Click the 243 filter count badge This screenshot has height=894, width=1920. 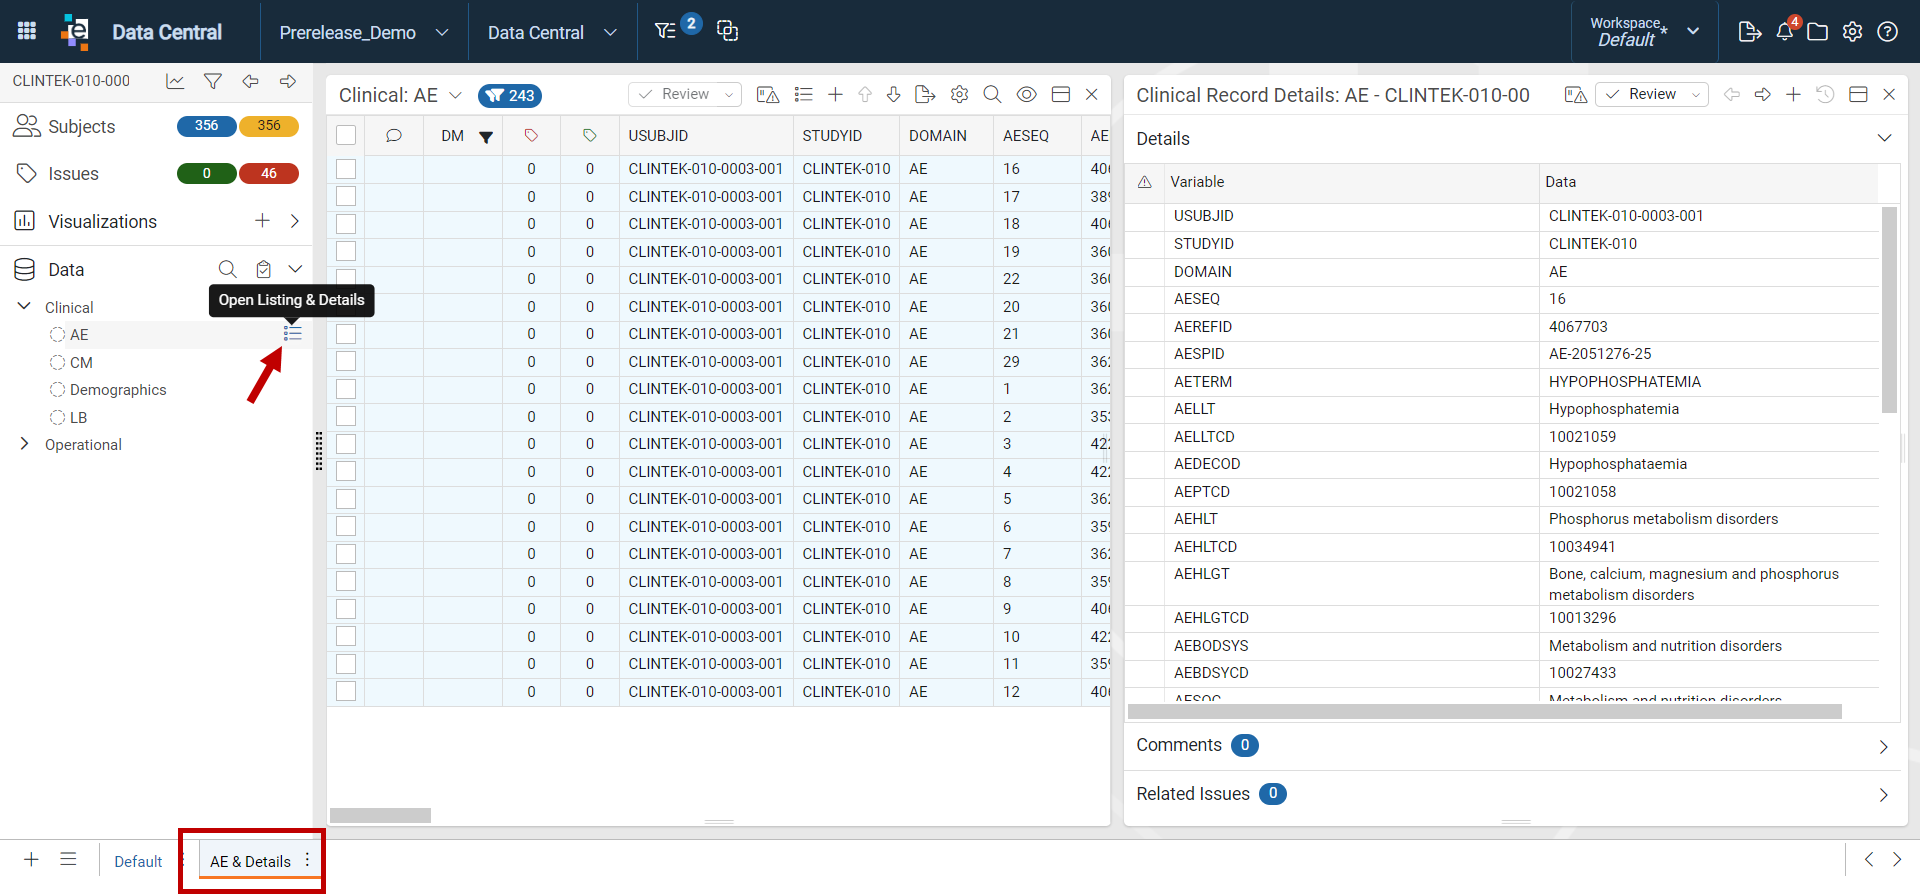510,96
